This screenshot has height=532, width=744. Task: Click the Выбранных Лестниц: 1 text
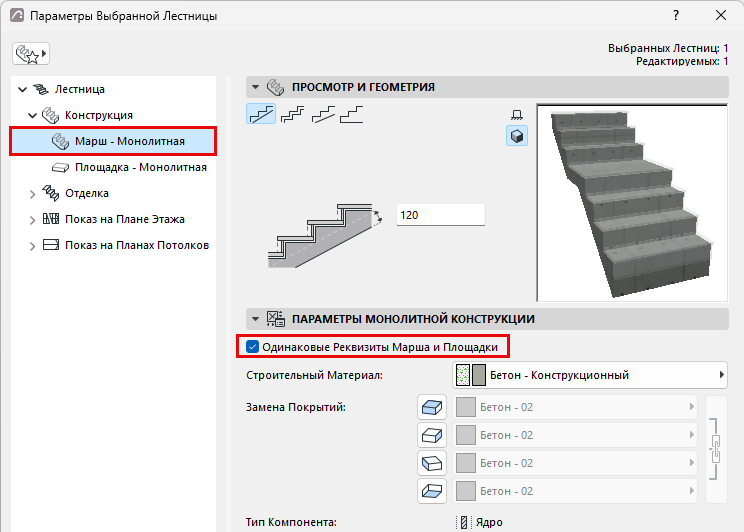point(668,48)
